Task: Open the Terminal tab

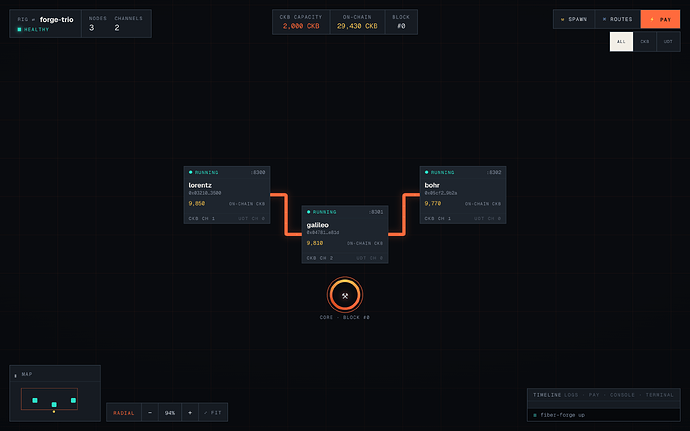Action: click(659, 395)
